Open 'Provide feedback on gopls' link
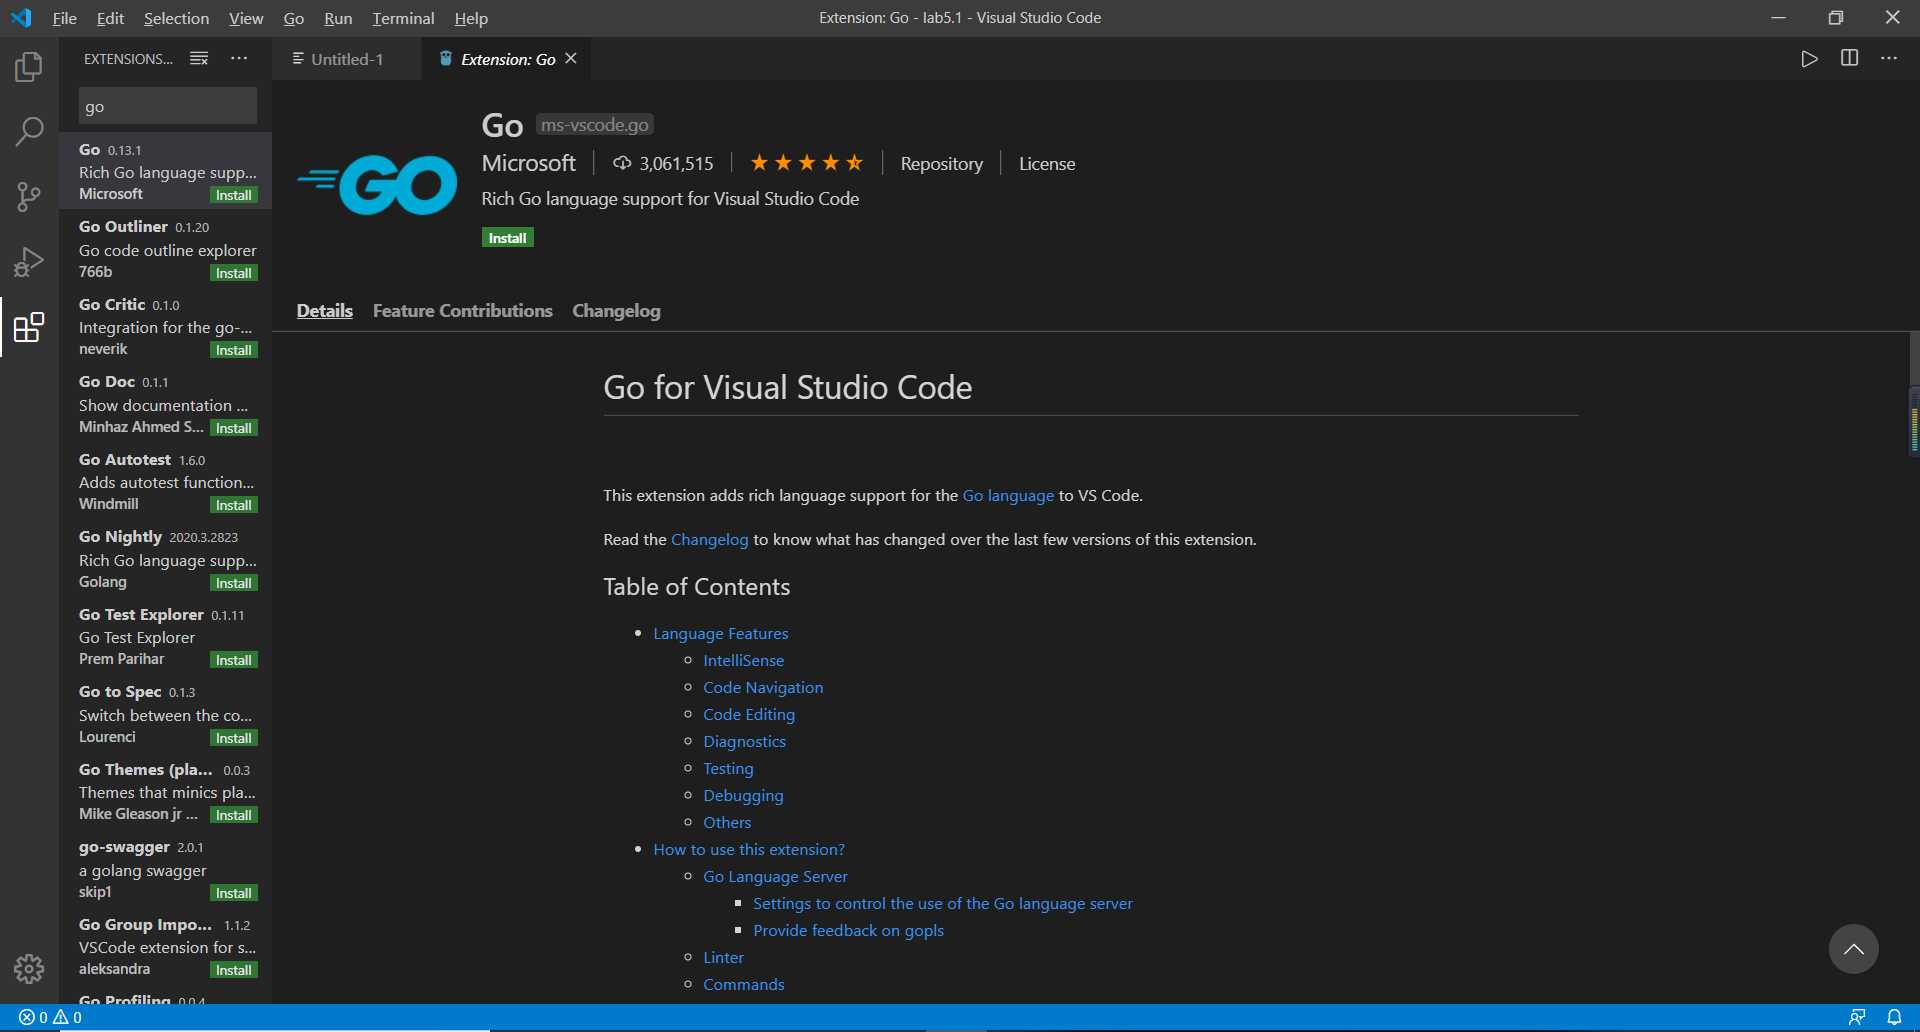1920x1032 pixels. click(848, 930)
